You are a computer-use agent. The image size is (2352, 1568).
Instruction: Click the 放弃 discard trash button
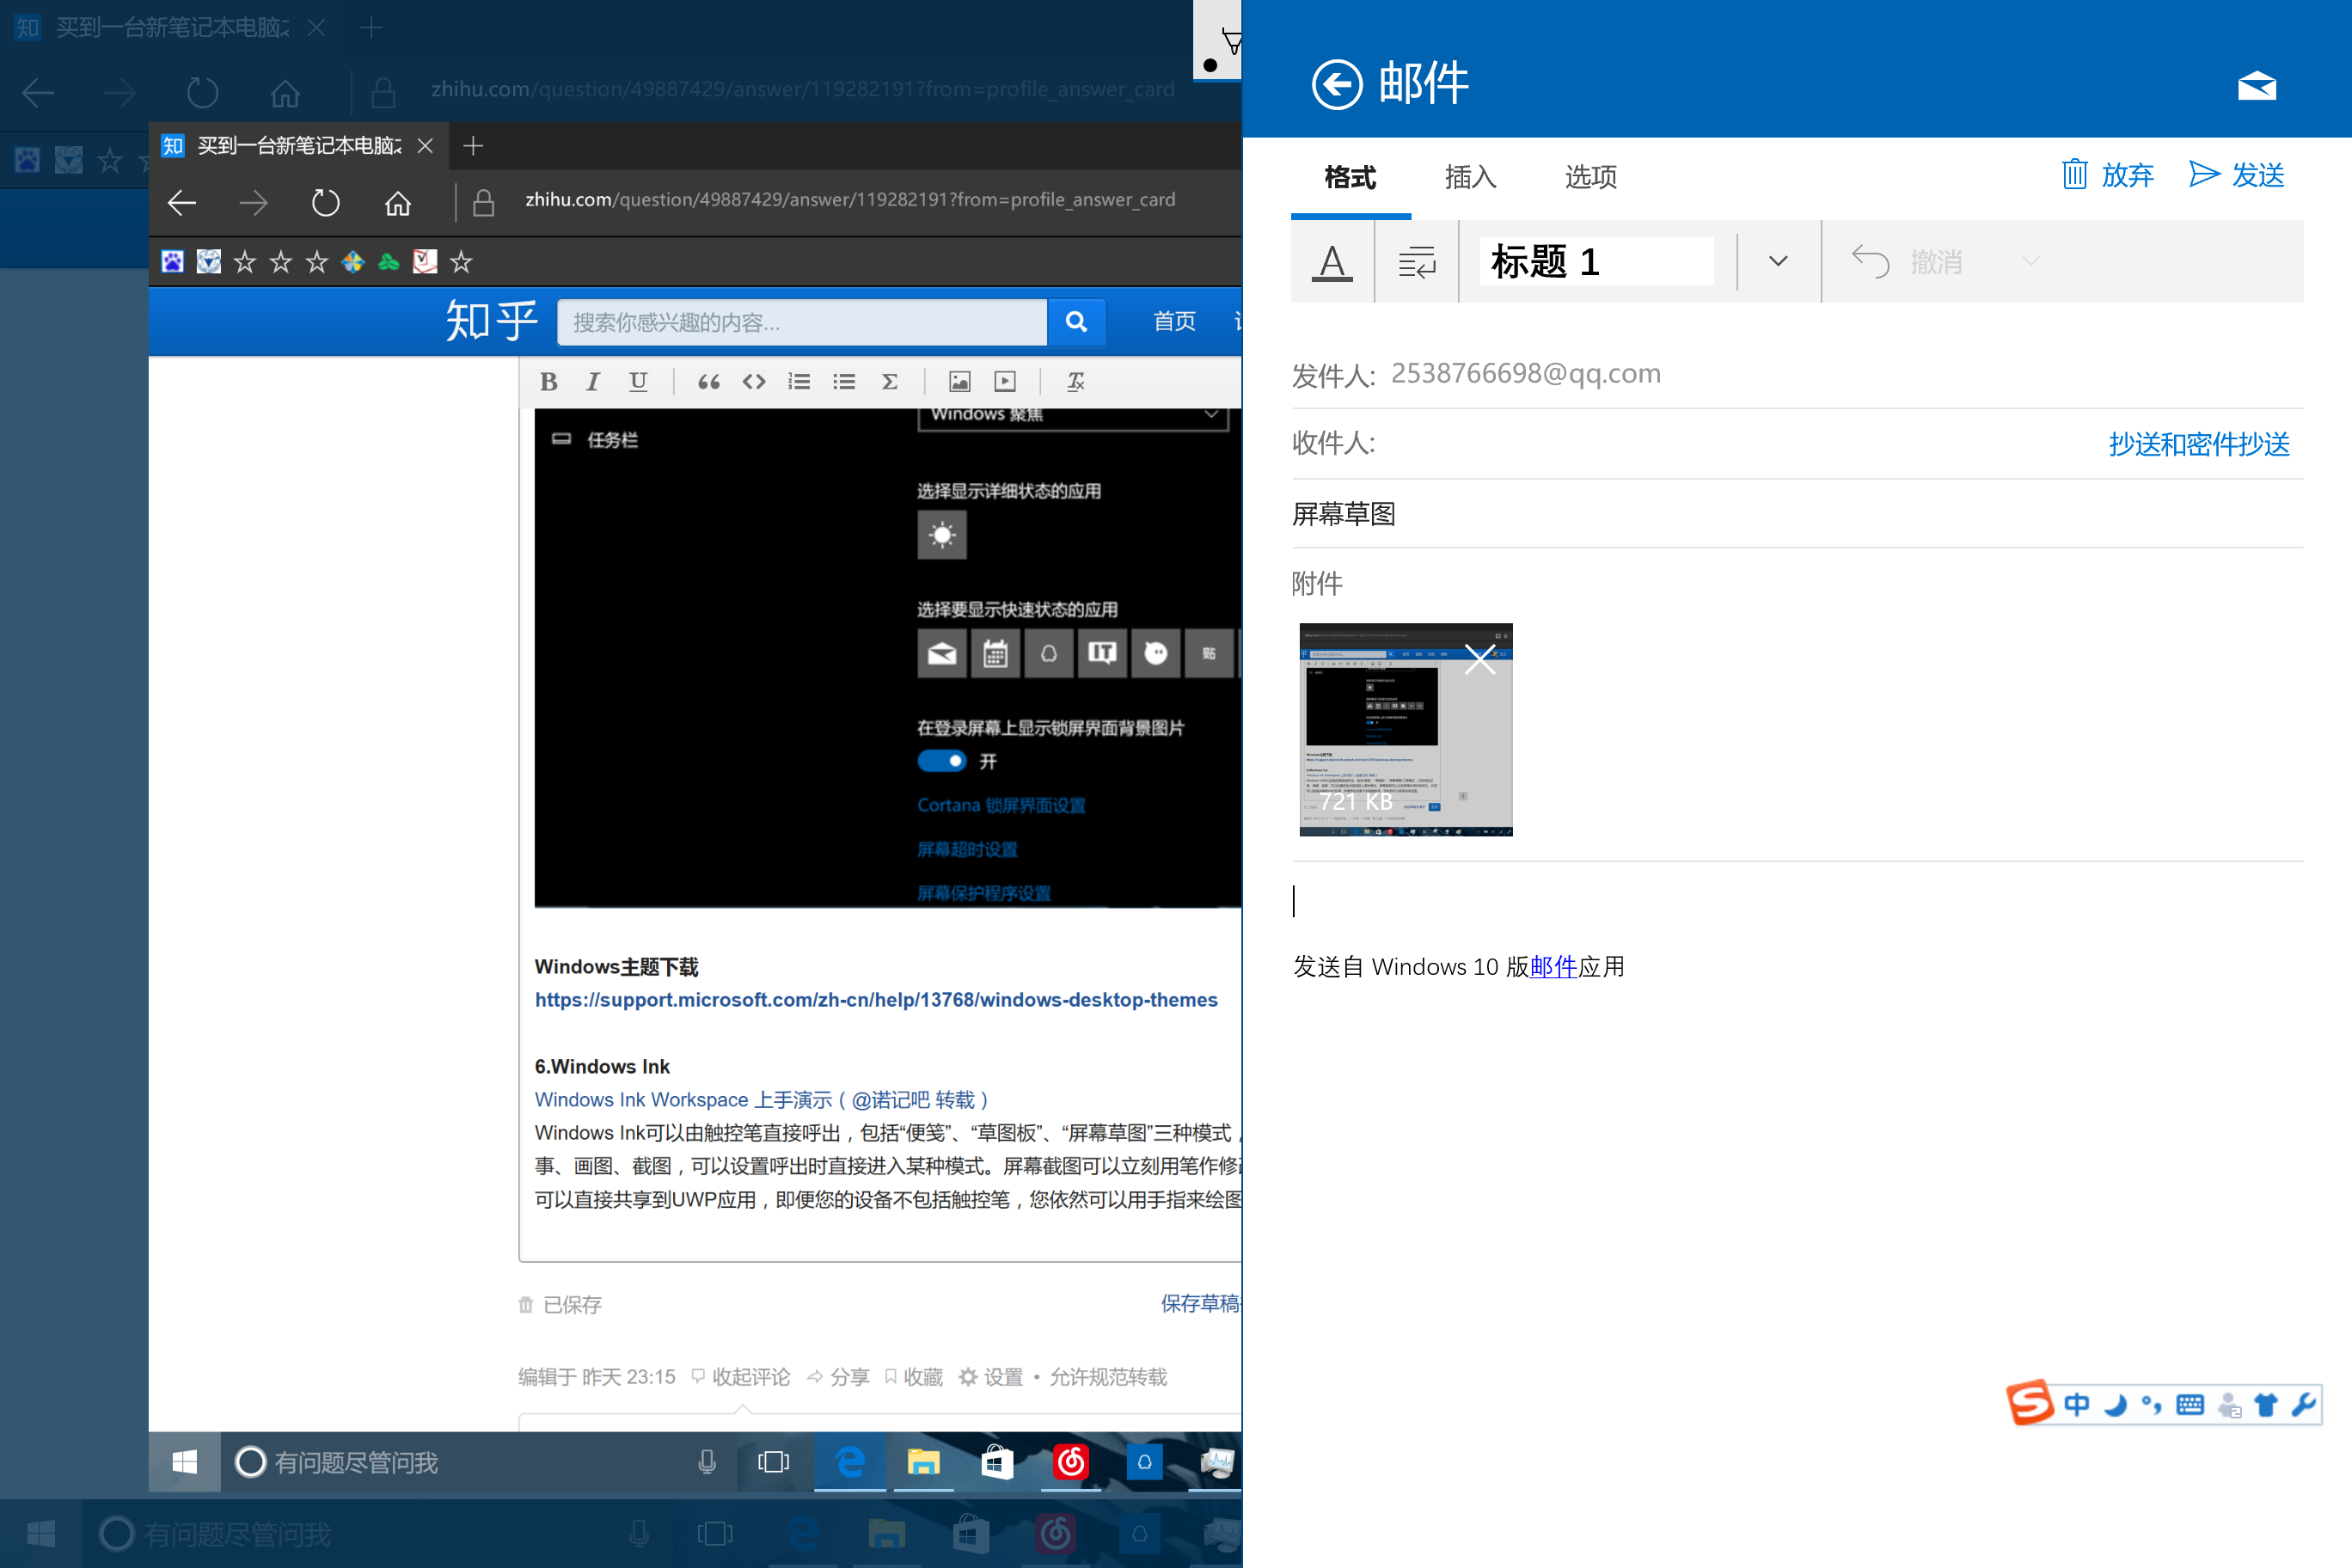pos(2106,175)
